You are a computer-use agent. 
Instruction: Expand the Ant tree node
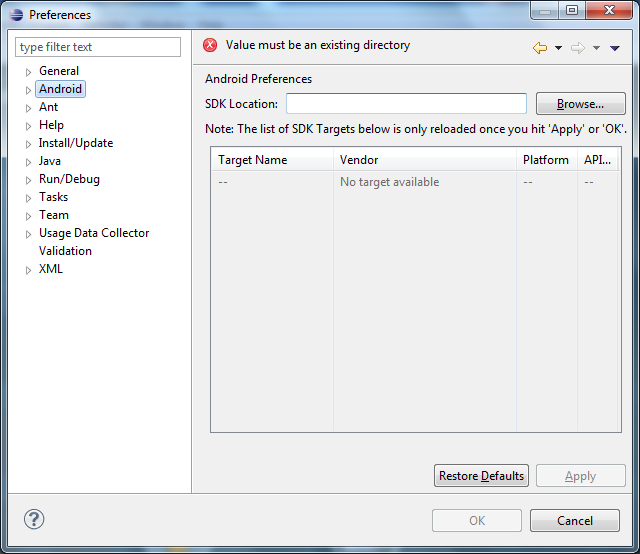[28, 108]
